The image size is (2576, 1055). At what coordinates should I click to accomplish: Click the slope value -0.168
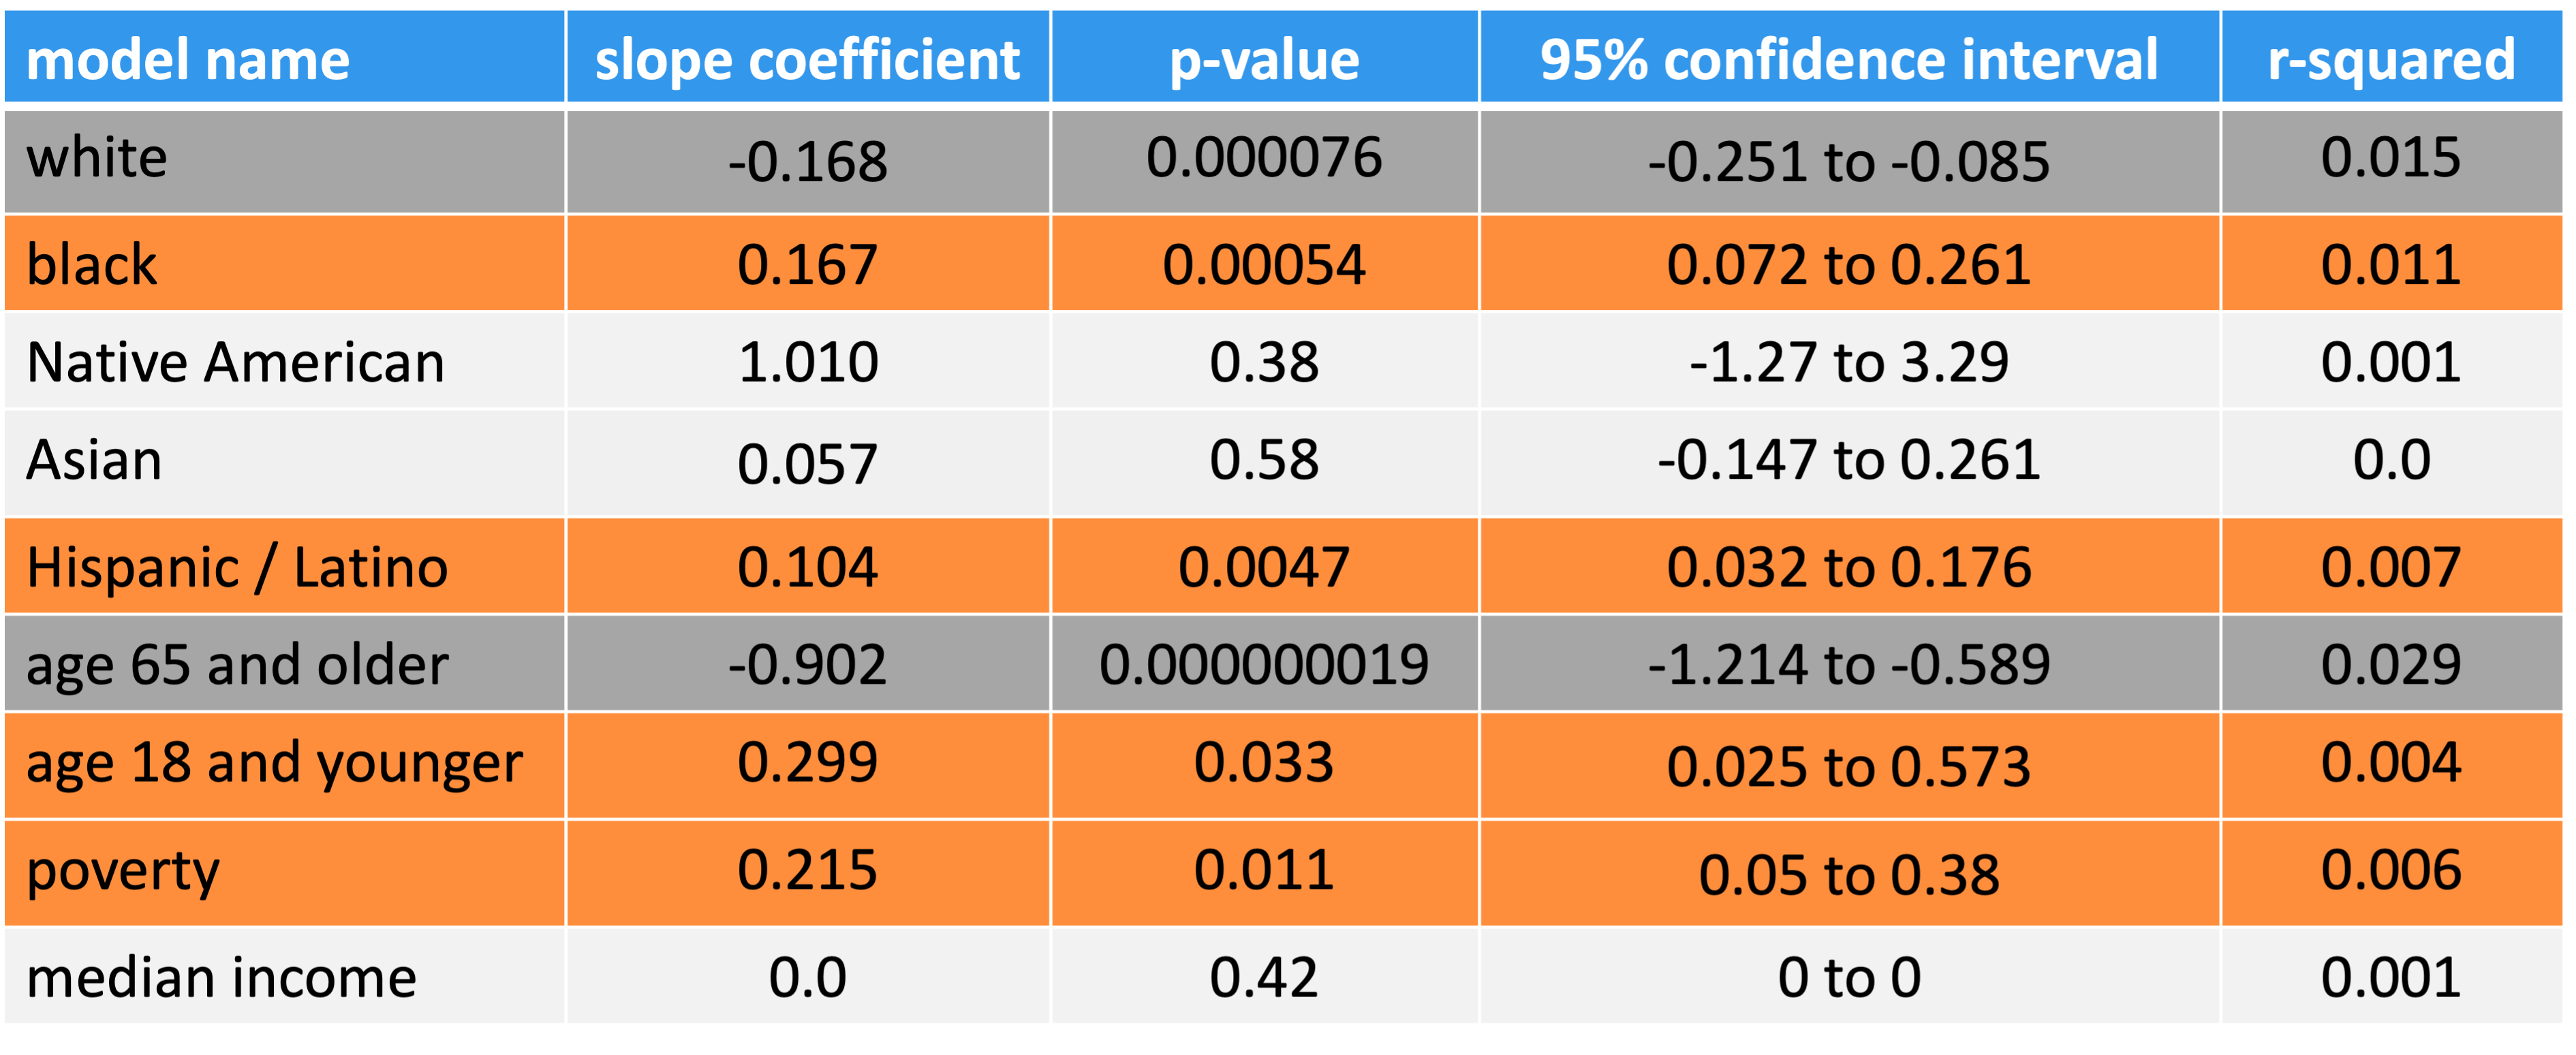point(807,162)
